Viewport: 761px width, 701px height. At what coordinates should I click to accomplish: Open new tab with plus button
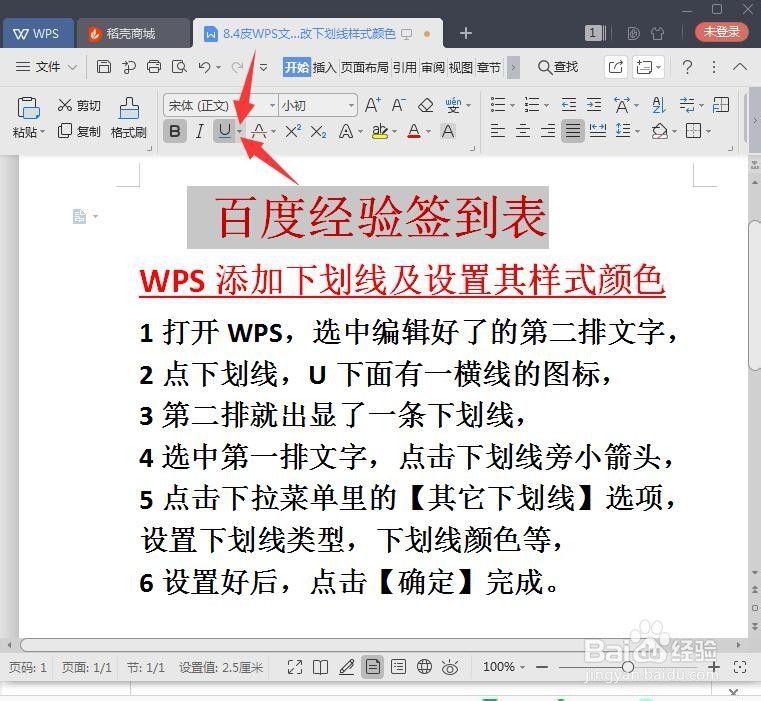(x=465, y=33)
